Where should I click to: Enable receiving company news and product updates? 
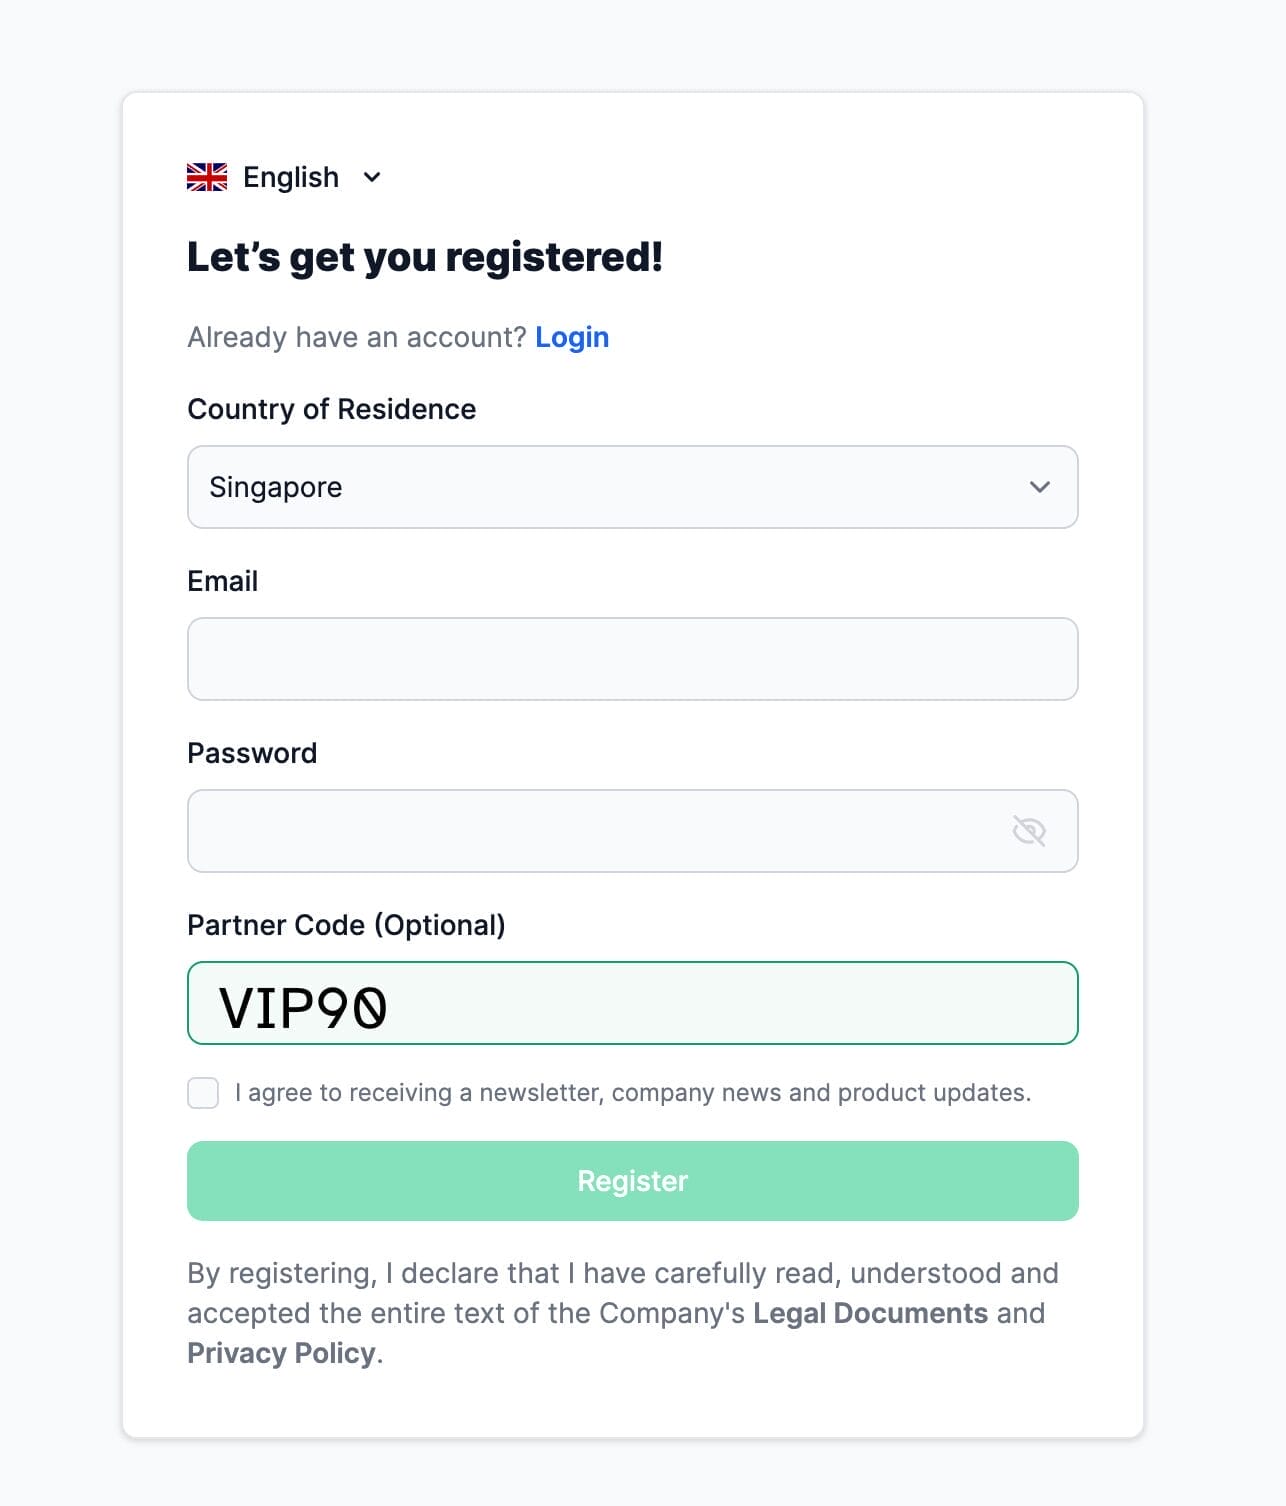coord(203,1093)
